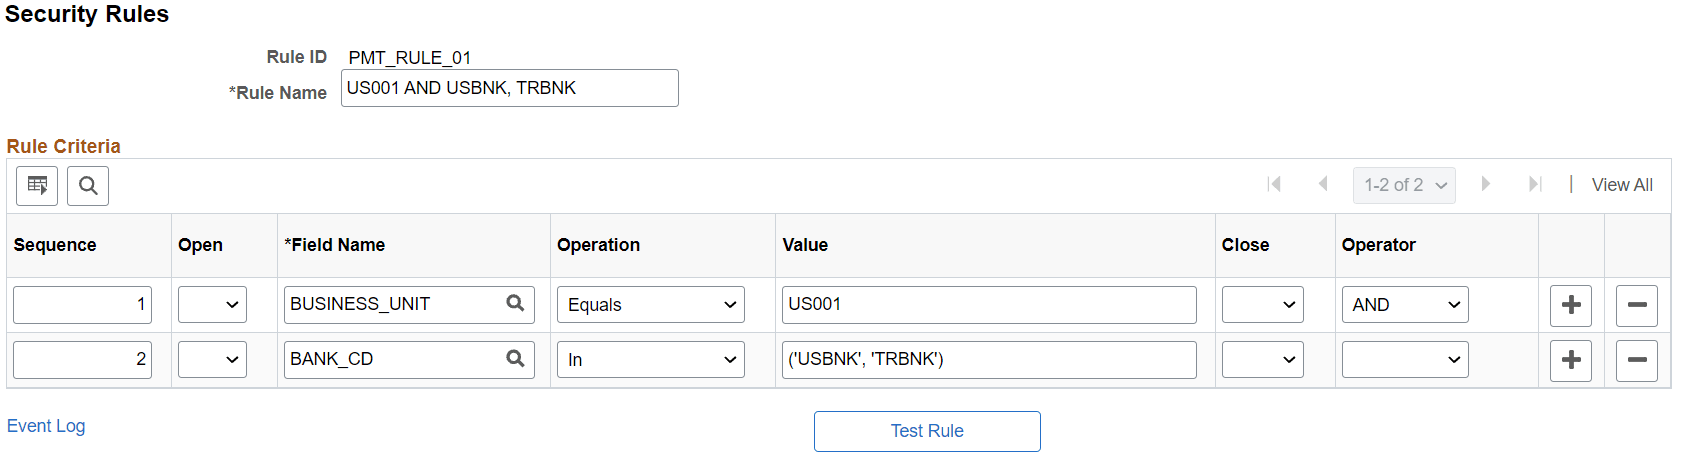
Task: Delete the sequence 2 criteria row
Action: [x=1636, y=360]
